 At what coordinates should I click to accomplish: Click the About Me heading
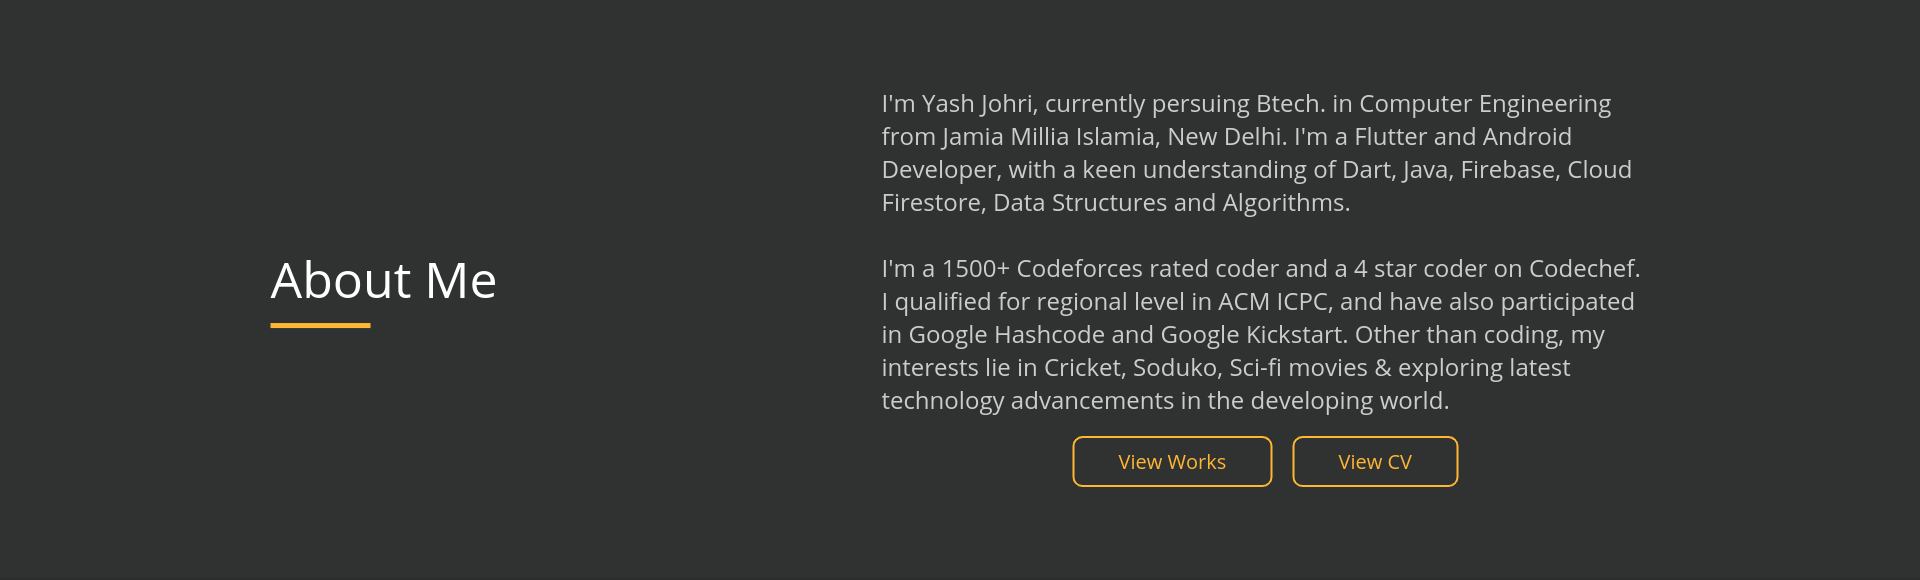[x=383, y=281]
